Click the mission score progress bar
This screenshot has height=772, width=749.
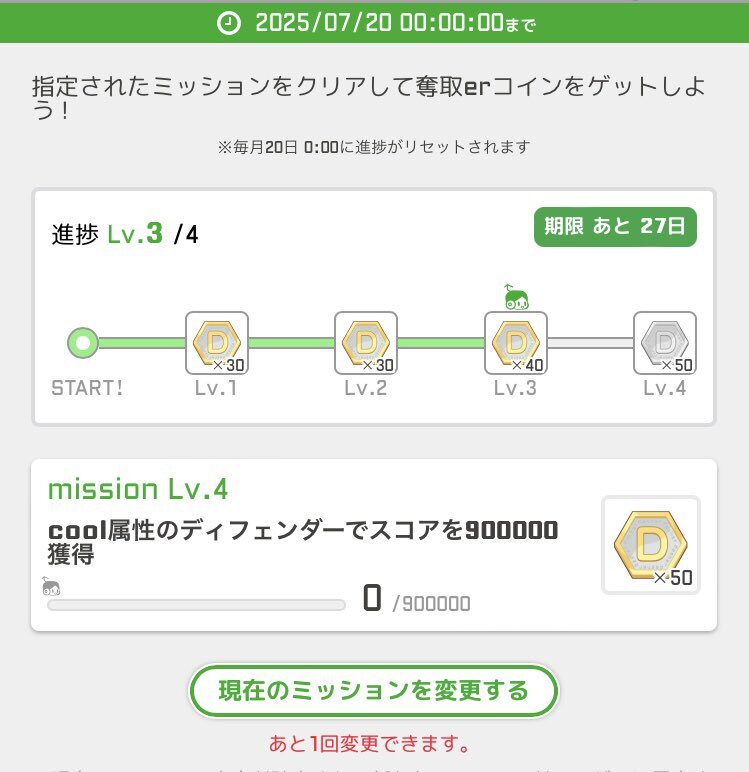pos(196,605)
